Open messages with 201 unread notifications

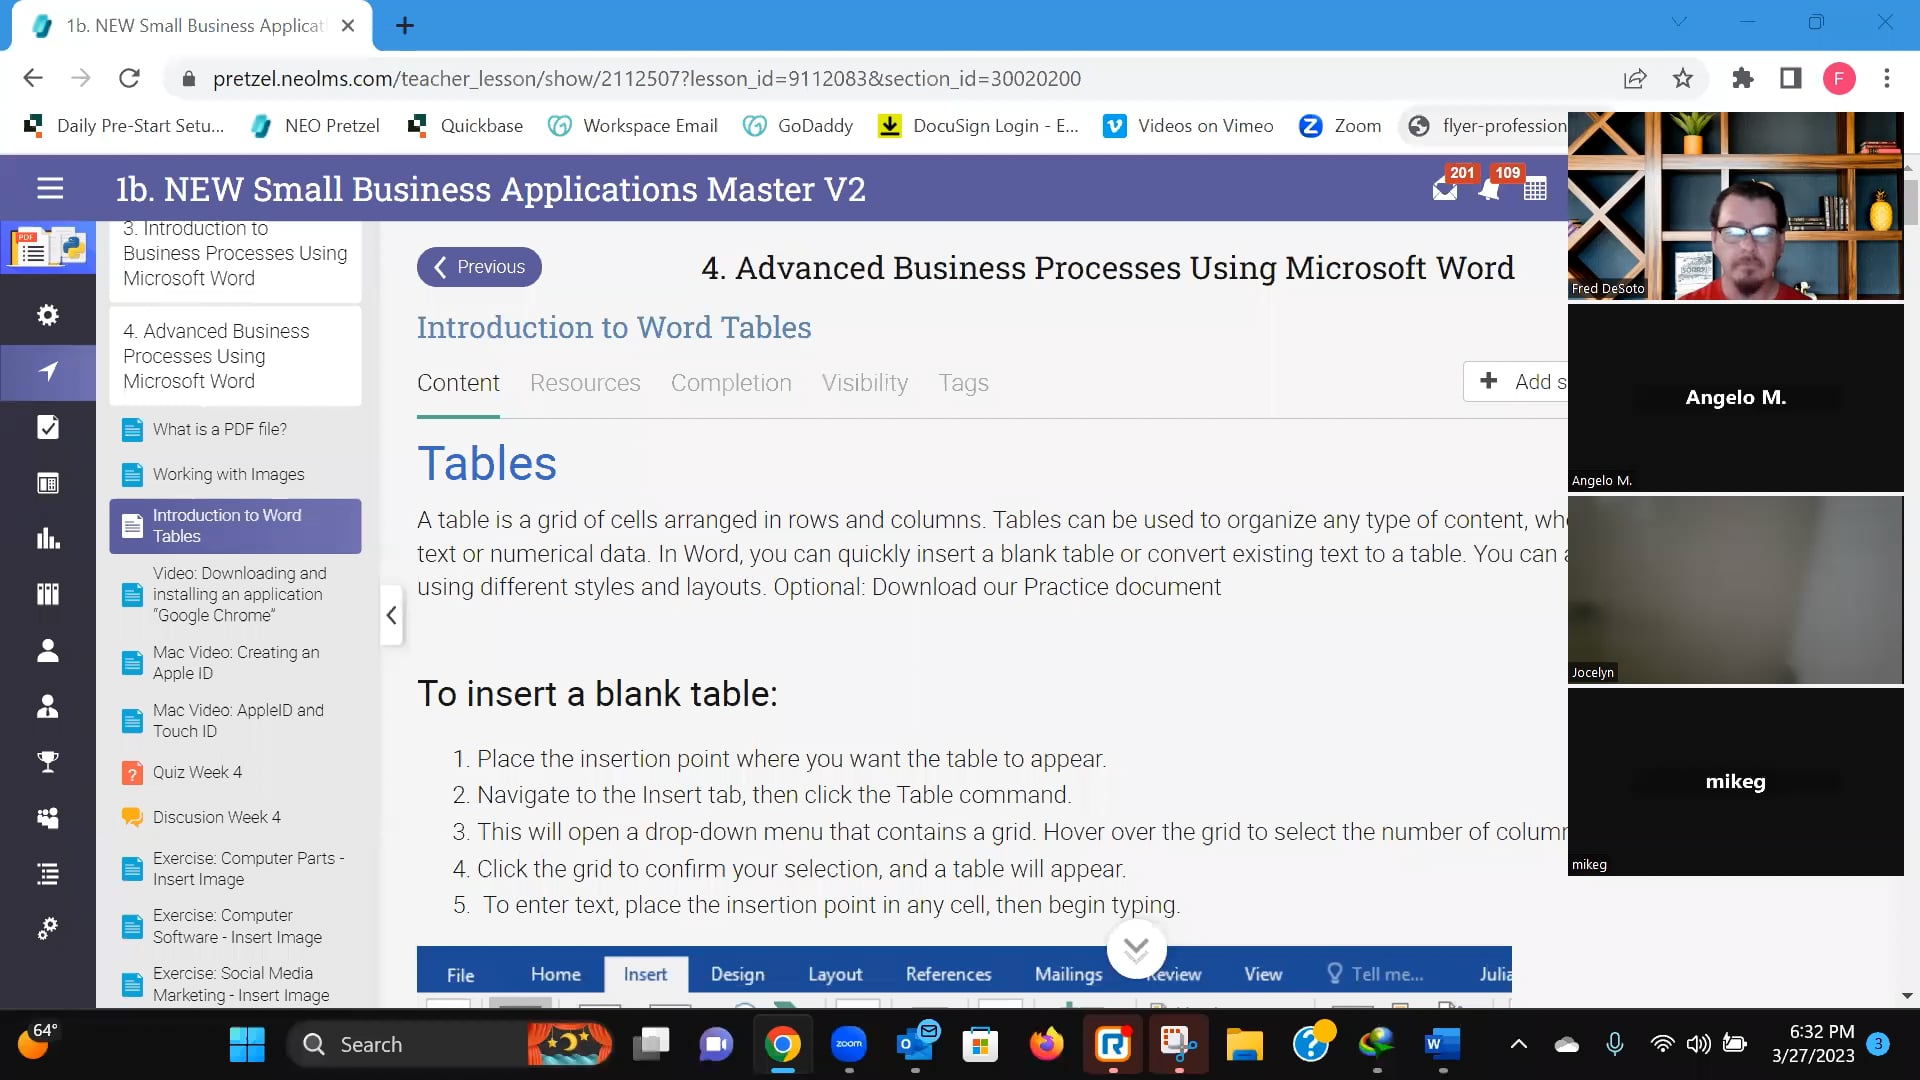click(1444, 189)
